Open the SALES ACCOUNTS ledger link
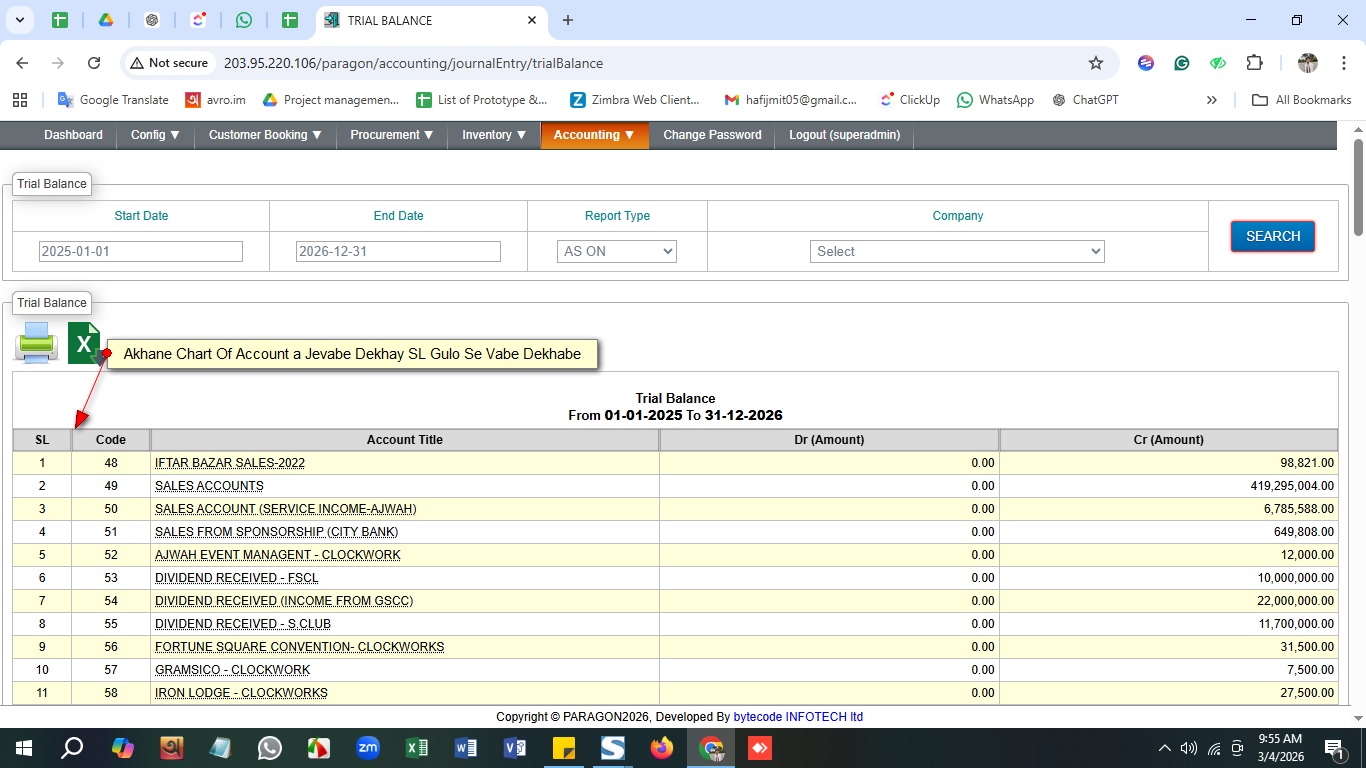Screen dimensions: 1366x768 (x=209, y=486)
